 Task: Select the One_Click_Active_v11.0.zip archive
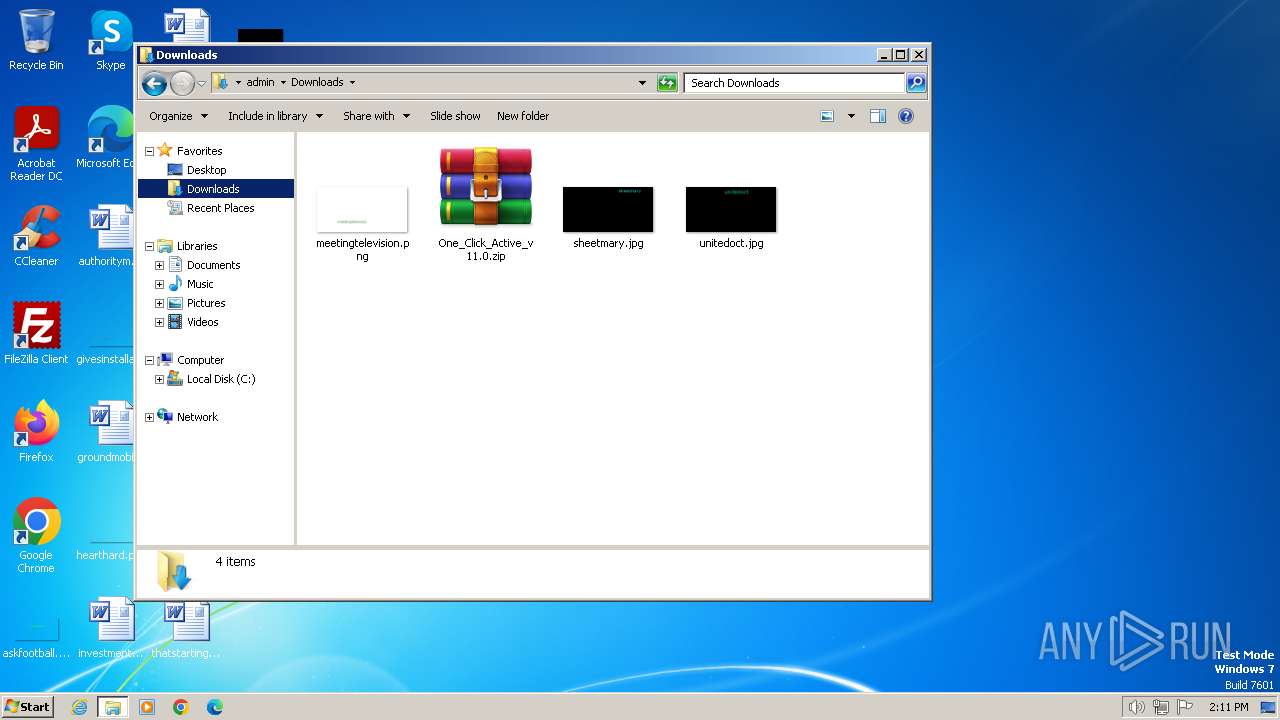[486, 204]
